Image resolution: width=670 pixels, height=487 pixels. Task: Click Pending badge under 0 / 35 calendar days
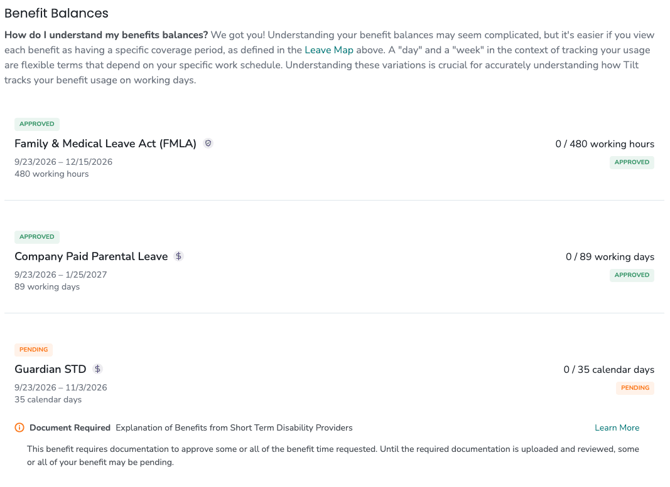pos(635,388)
